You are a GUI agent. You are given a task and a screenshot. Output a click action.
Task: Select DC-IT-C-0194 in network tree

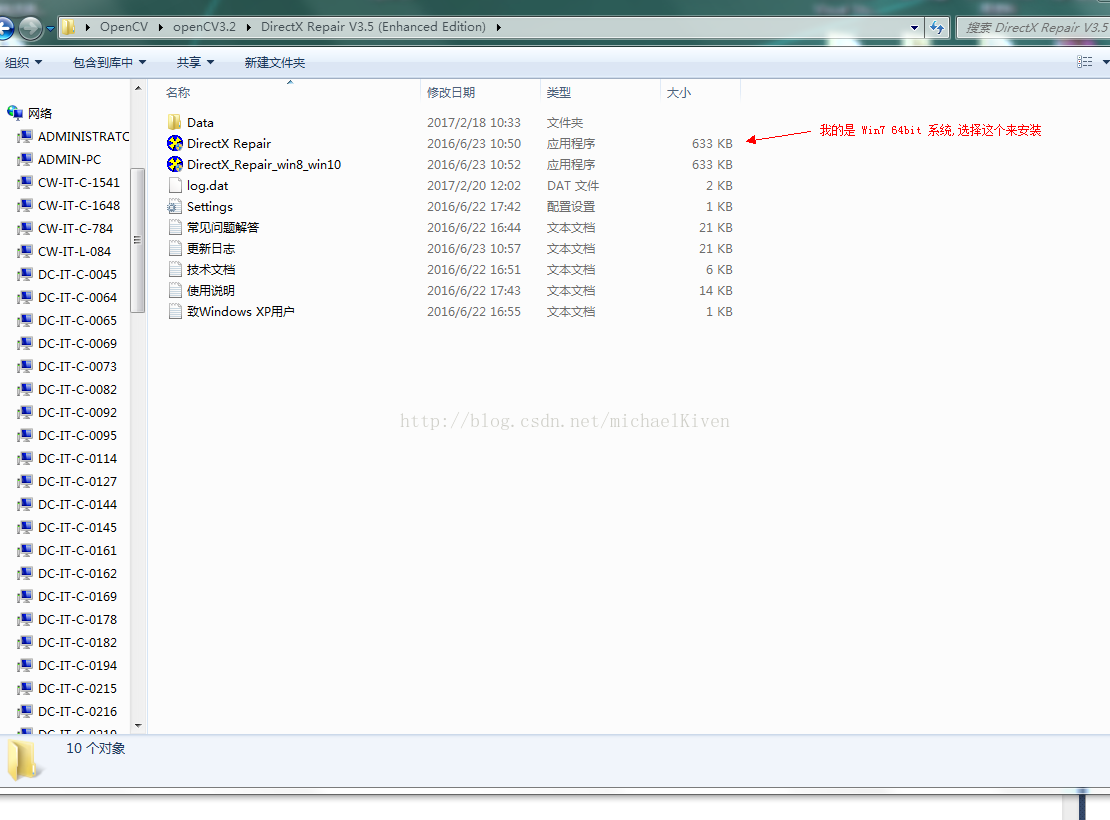click(77, 666)
